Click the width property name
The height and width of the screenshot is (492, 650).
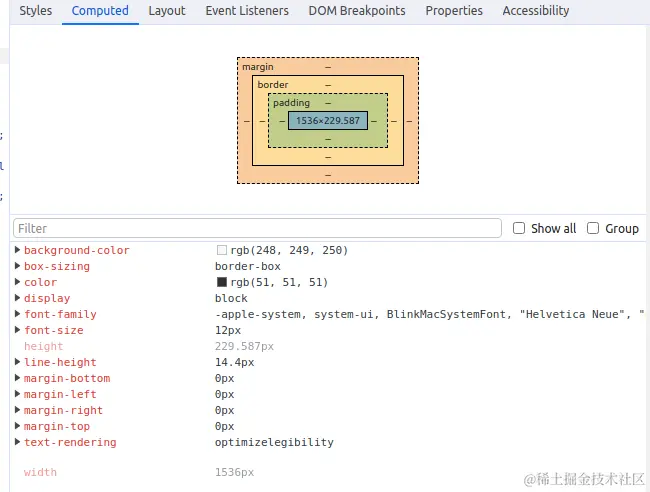40,472
